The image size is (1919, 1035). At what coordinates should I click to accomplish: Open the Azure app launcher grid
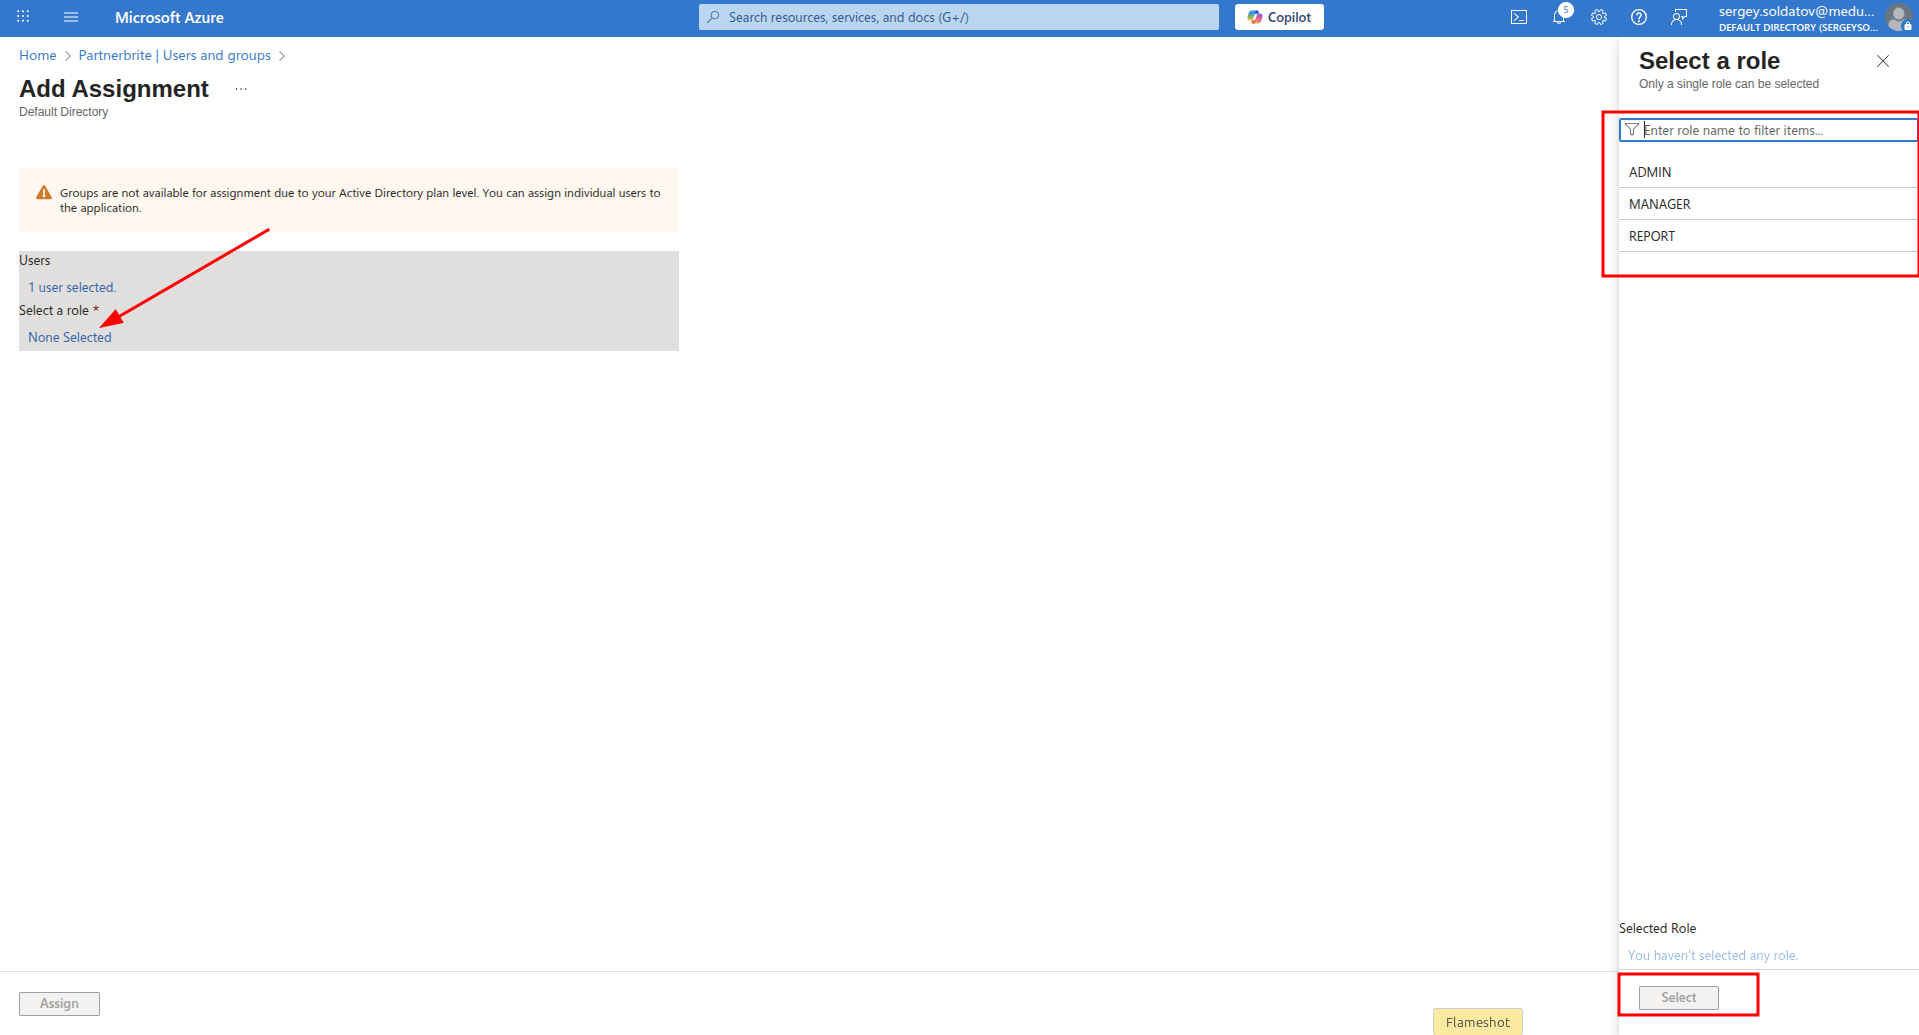(23, 17)
